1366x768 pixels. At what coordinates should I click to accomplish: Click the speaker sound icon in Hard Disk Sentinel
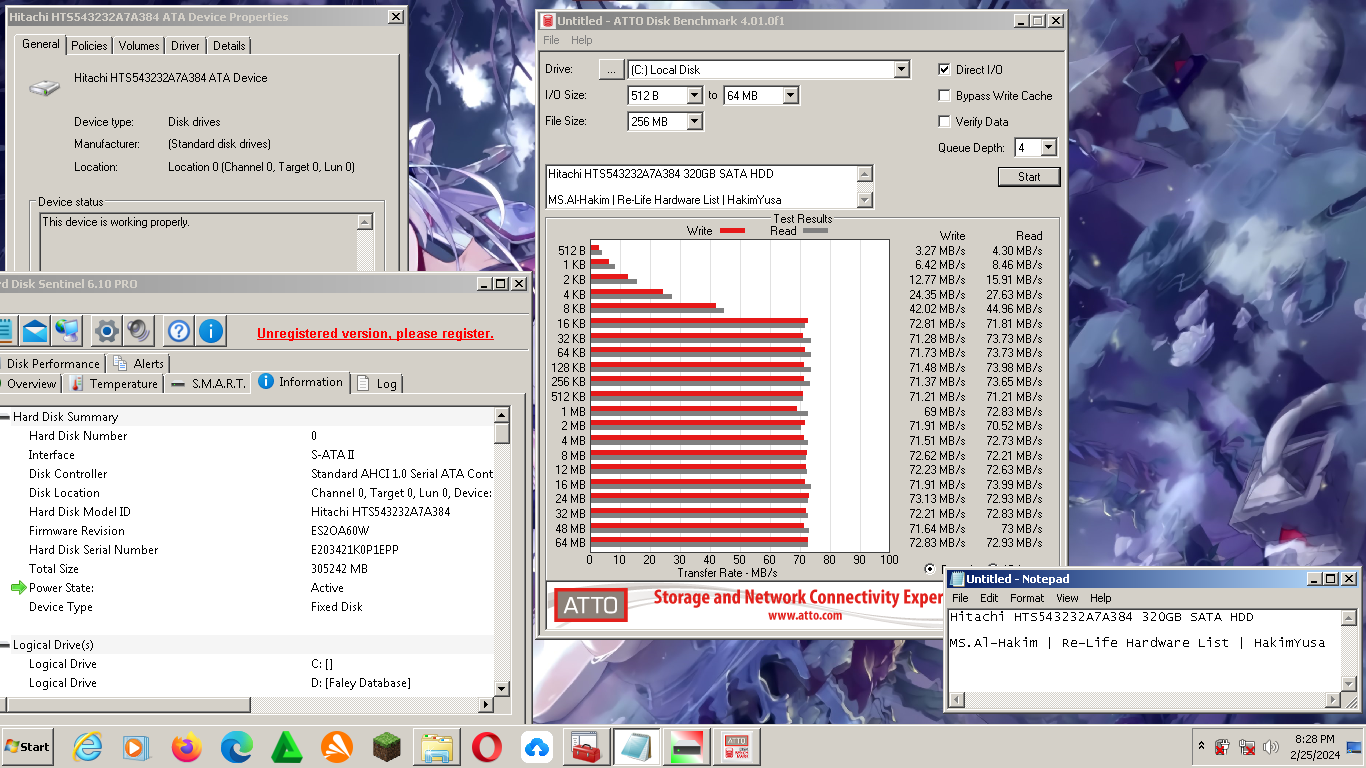click(138, 331)
